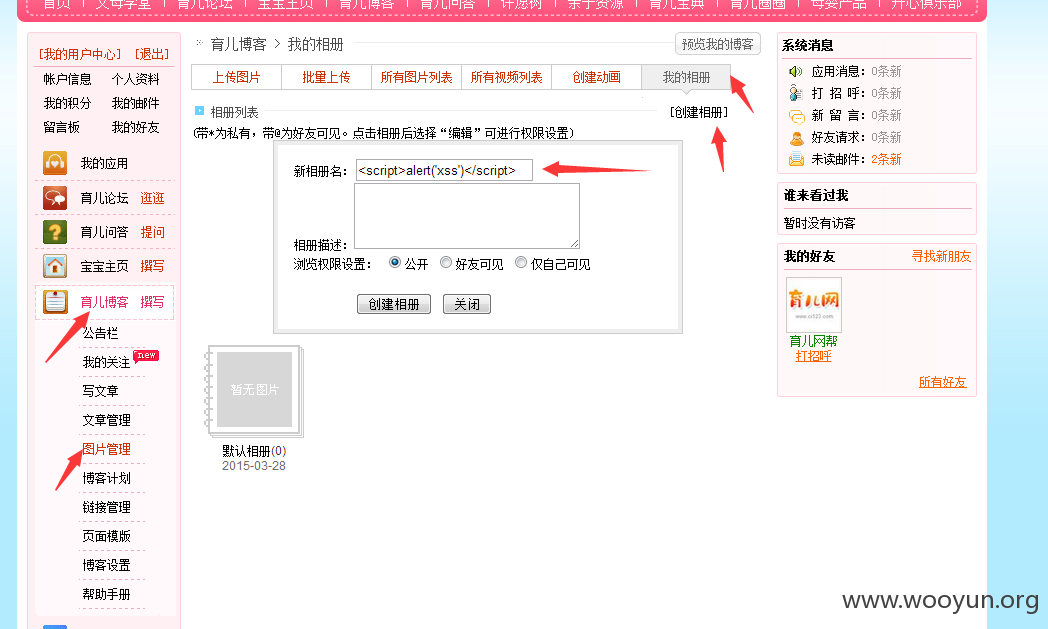Click inside the 相册描述 textarea

point(467,217)
